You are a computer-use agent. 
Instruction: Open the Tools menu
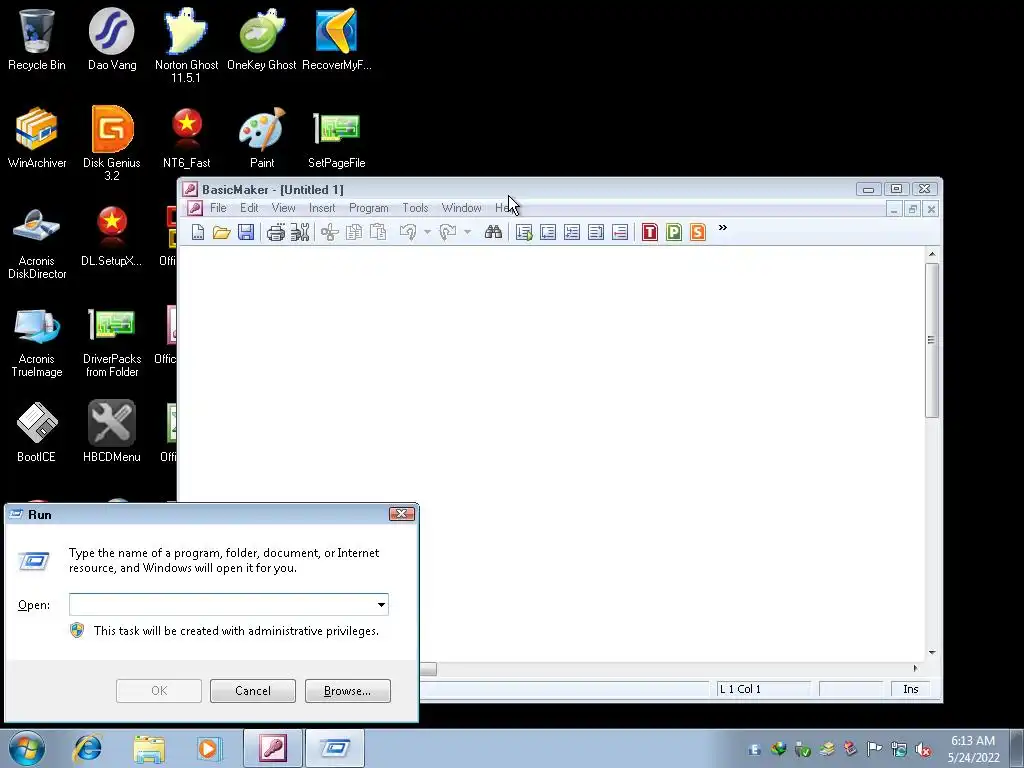(415, 208)
